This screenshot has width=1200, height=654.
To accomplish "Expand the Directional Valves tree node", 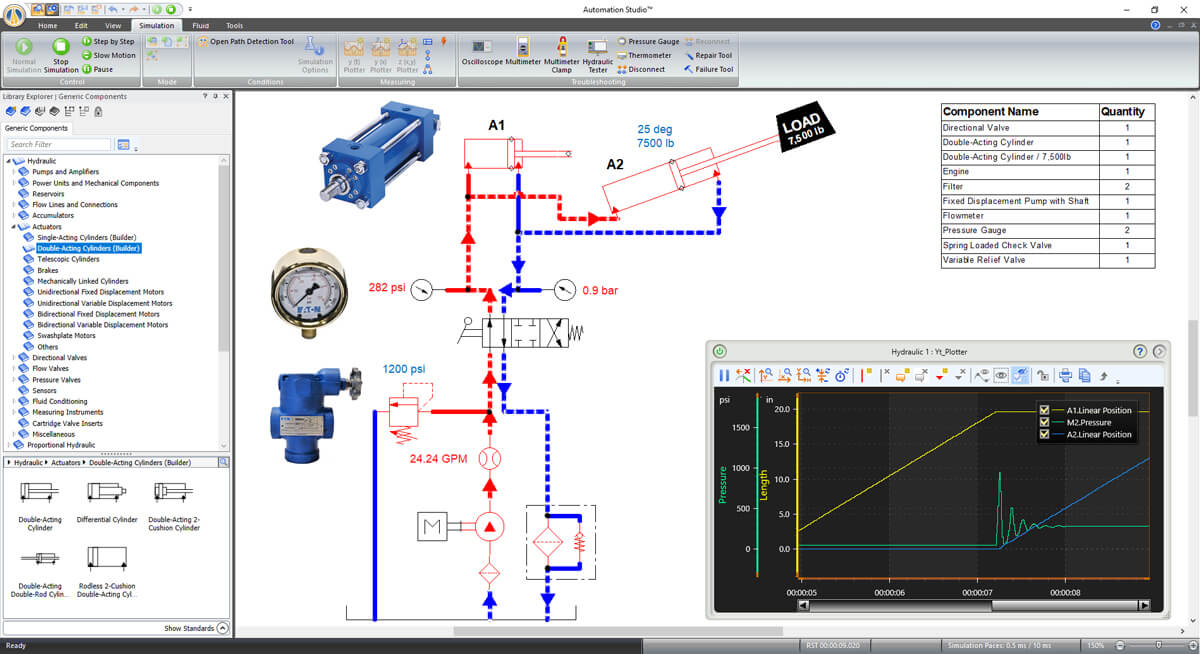I will (x=14, y=357).
